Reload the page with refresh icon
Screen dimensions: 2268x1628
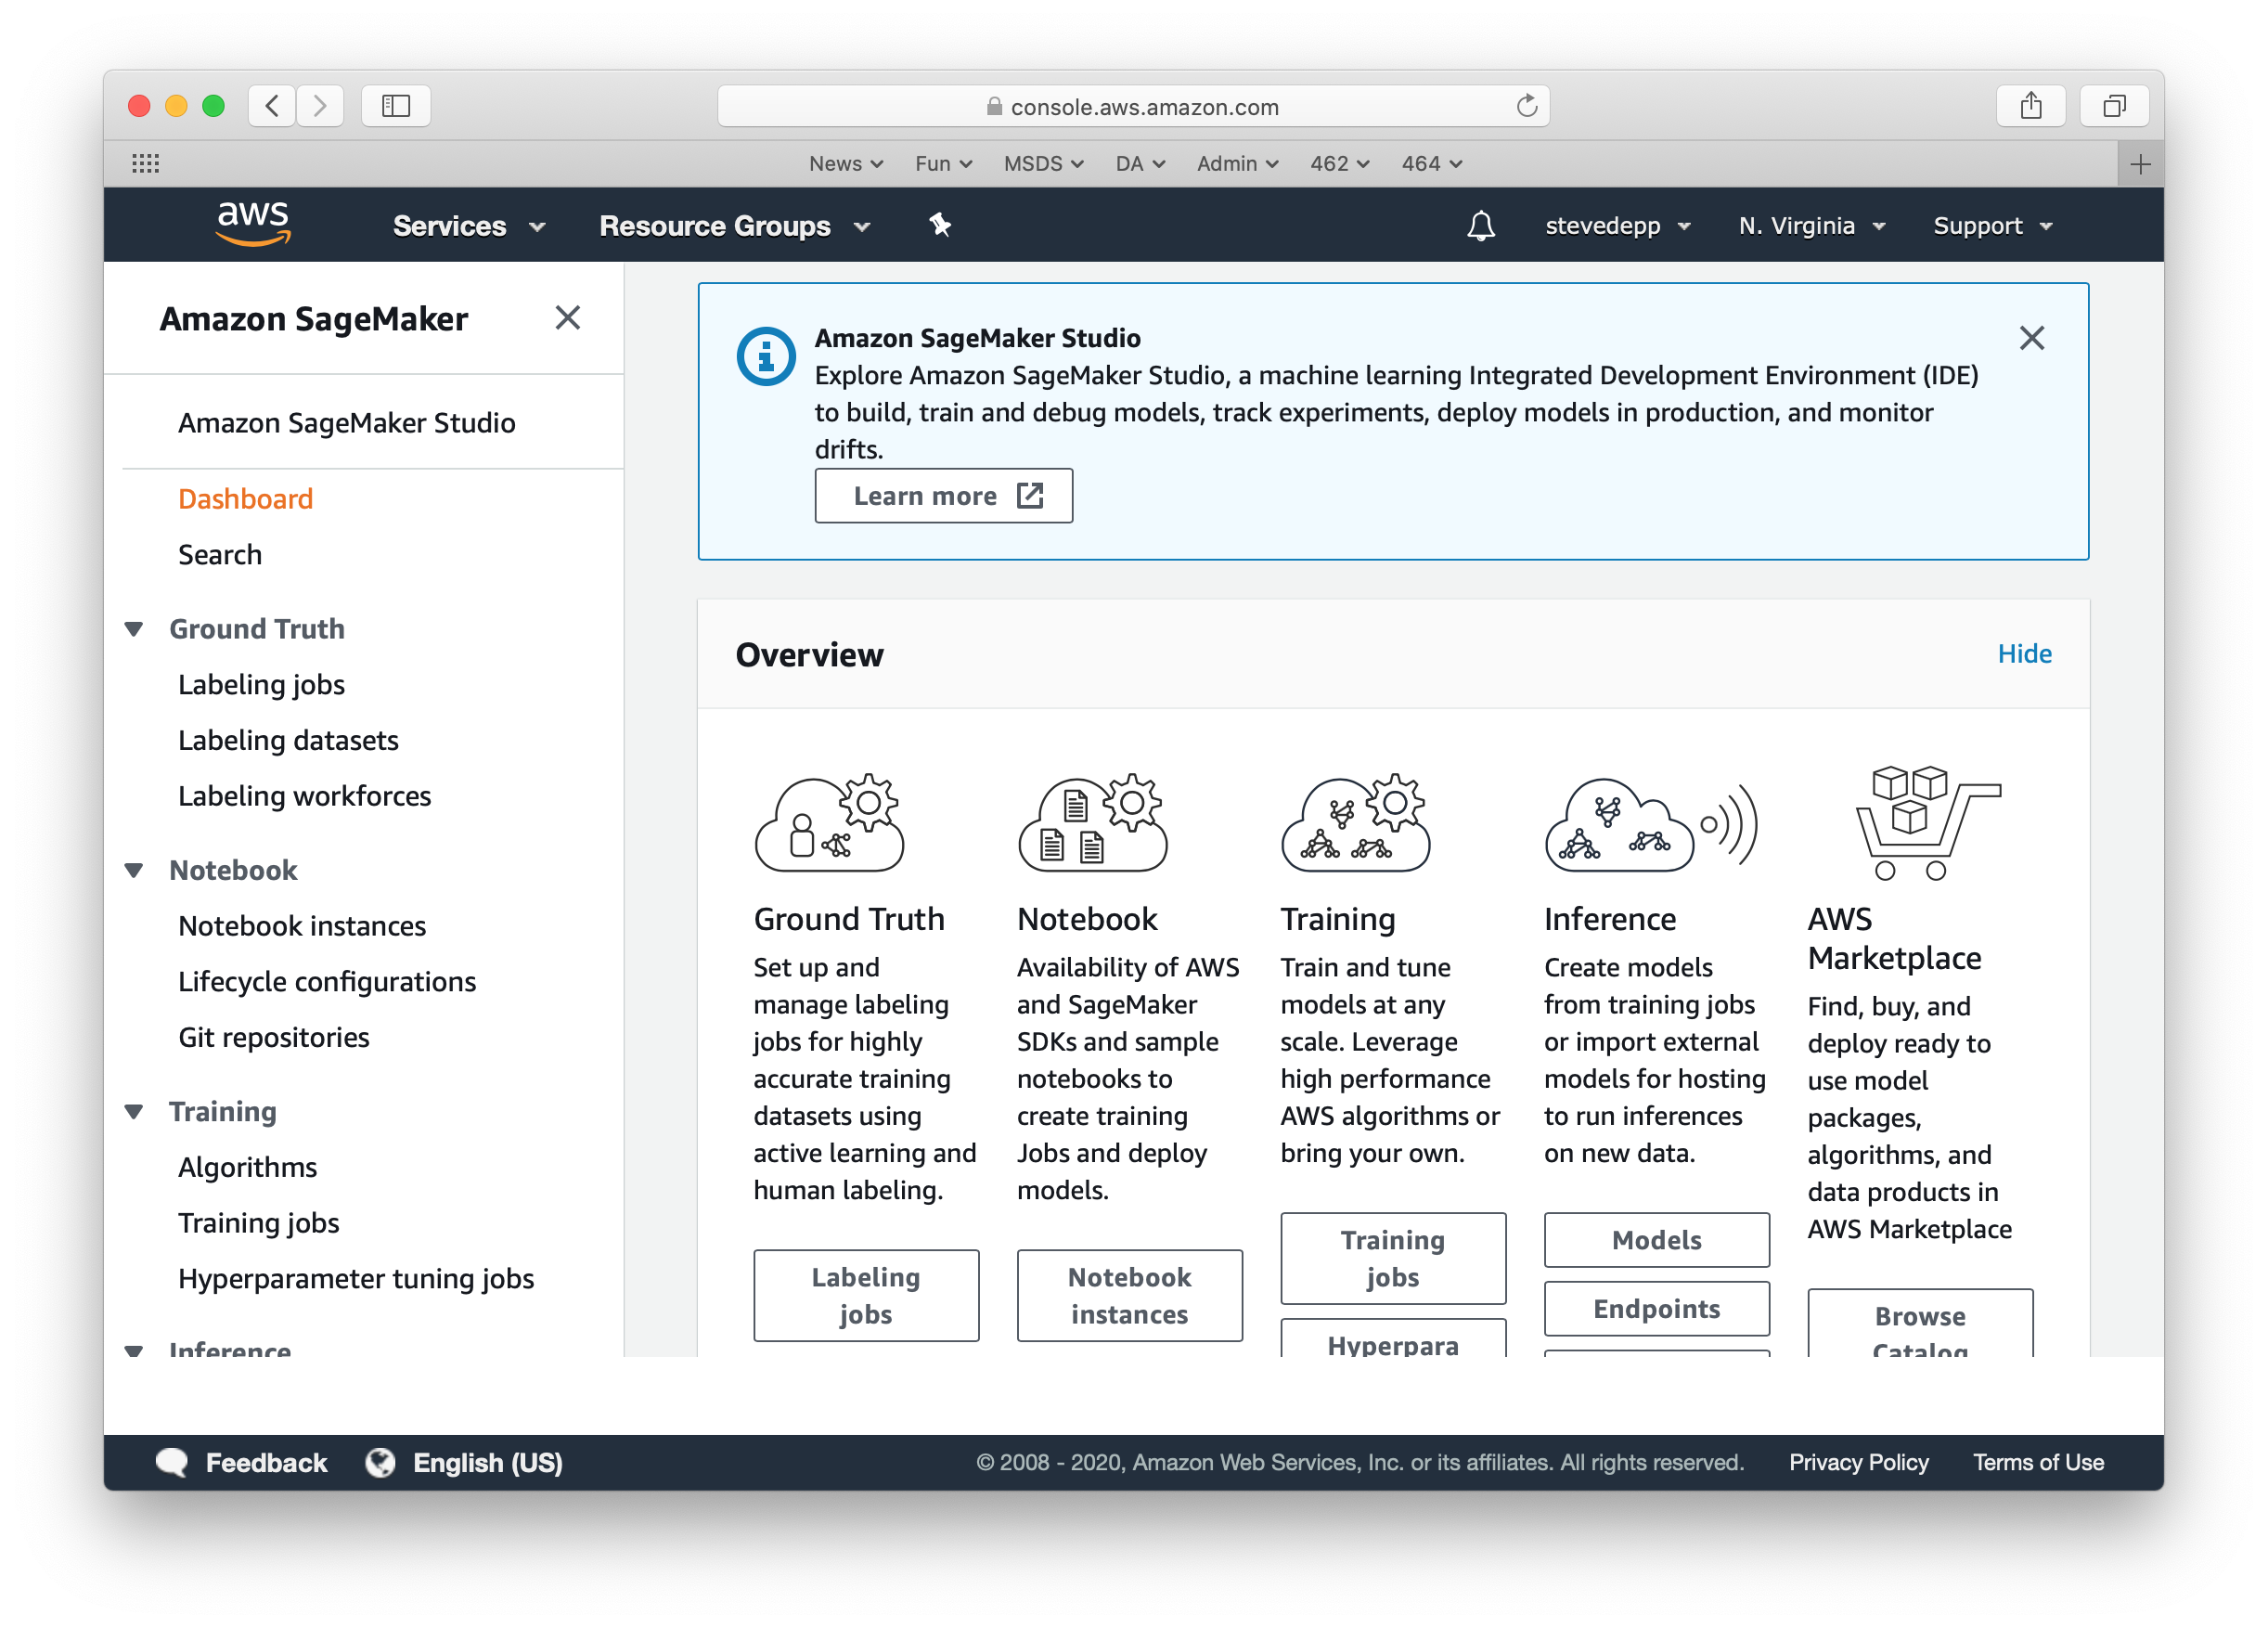click(1526, 105)
